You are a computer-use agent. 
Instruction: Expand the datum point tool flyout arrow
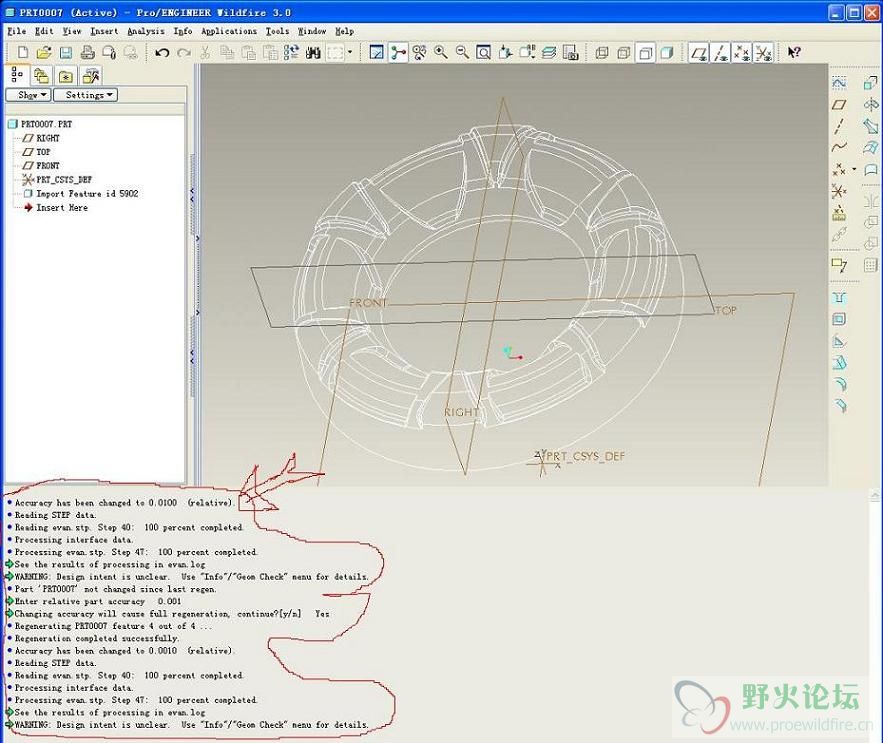click(854, 169)
